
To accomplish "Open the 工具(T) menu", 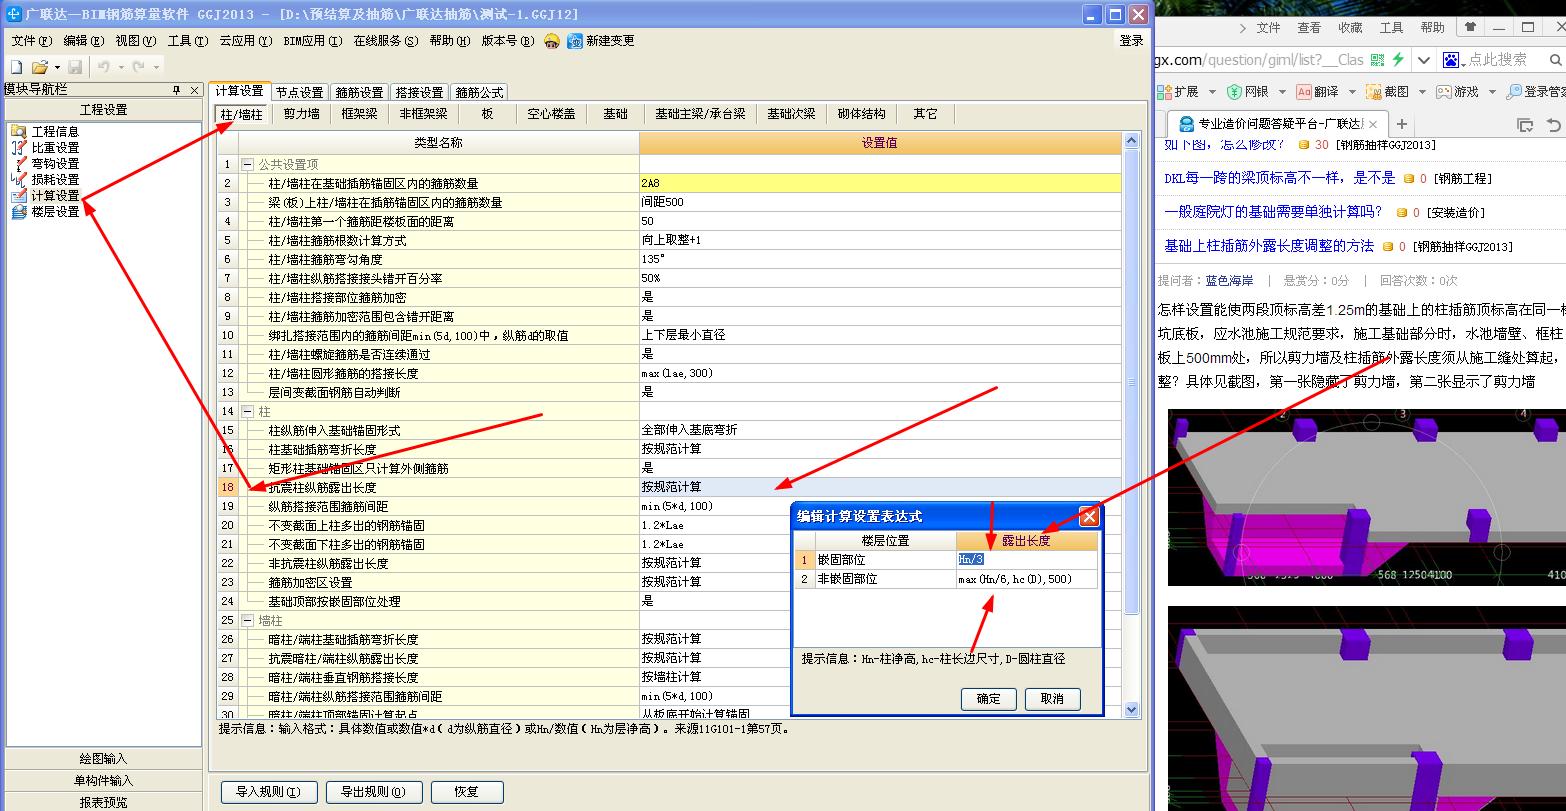I will (x=187, y=41).
